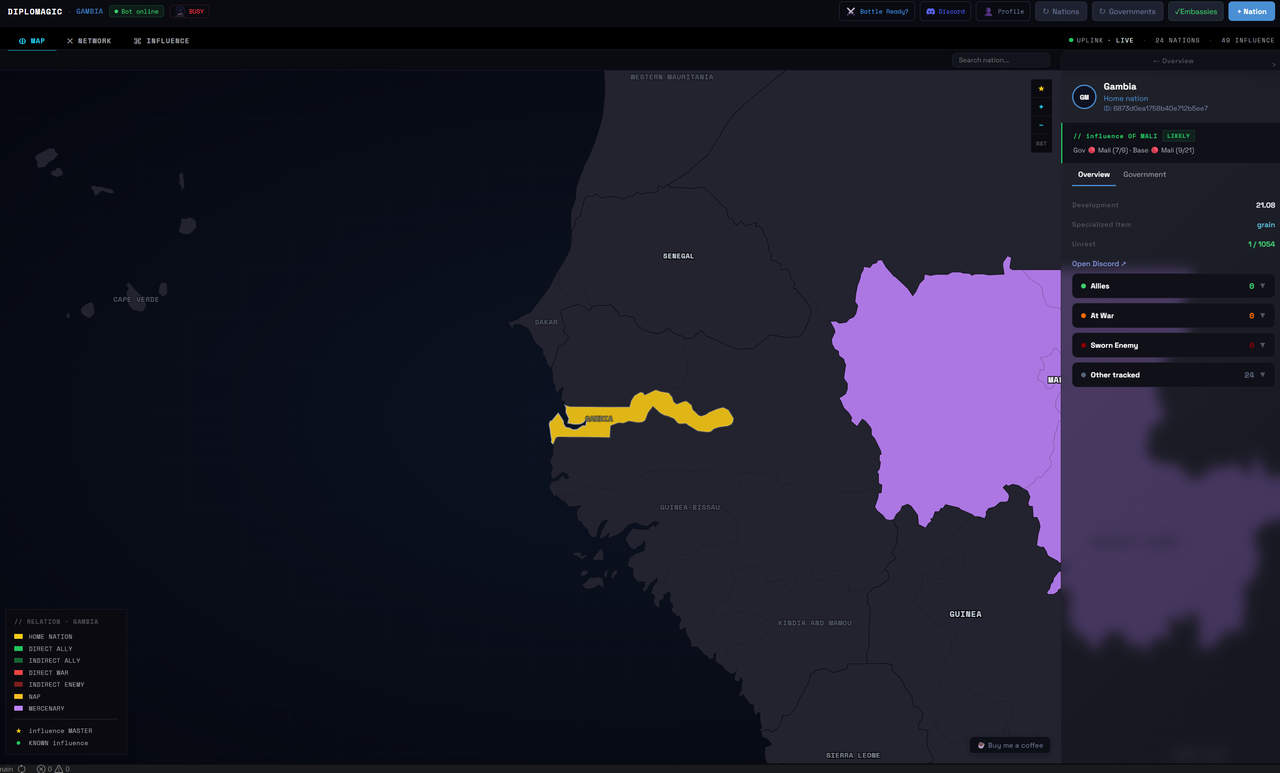The width and height of the screenshot is (1280, 773).
Task: Expand the At War section chevron
Action: coord(1262,316)
